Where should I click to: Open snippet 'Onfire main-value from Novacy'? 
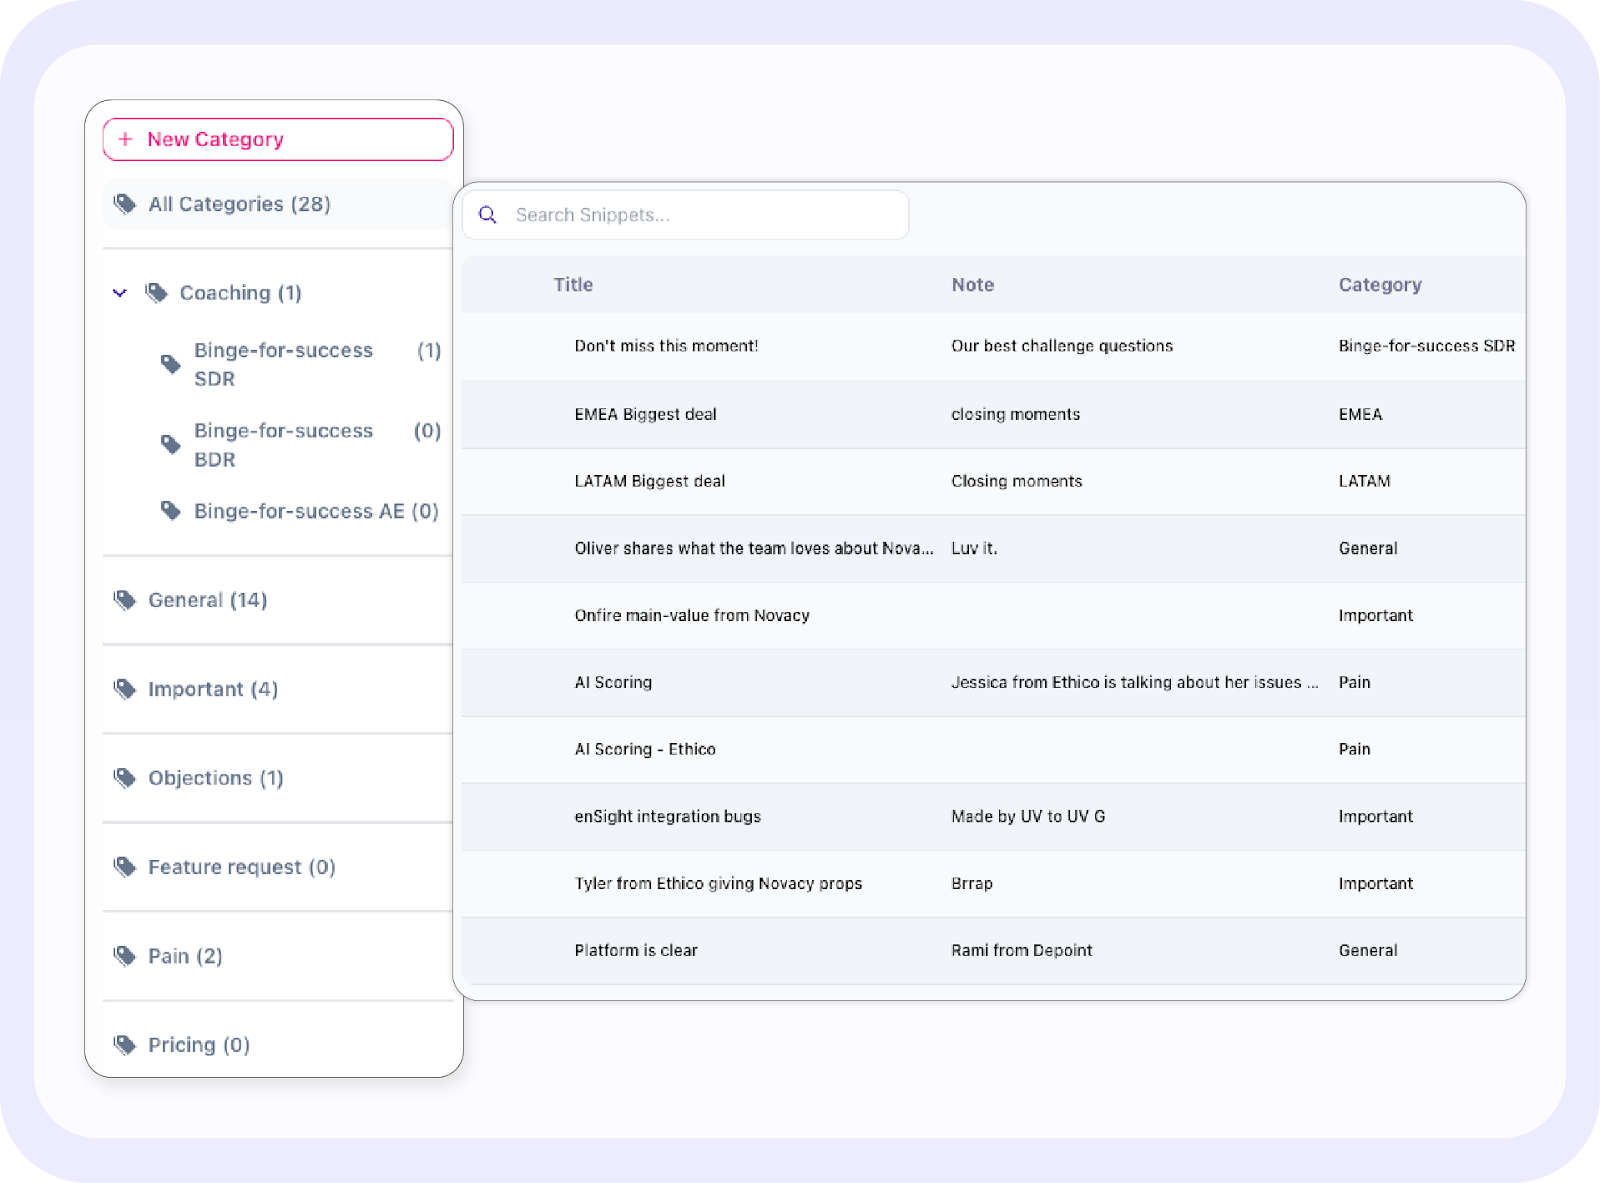tap(692, 615)
